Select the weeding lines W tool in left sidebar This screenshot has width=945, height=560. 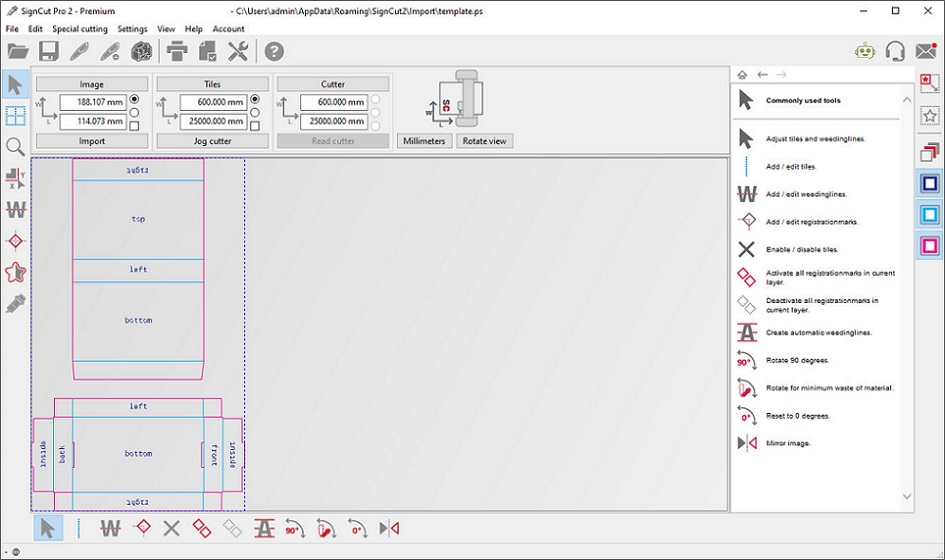click(x=15, y=210)
